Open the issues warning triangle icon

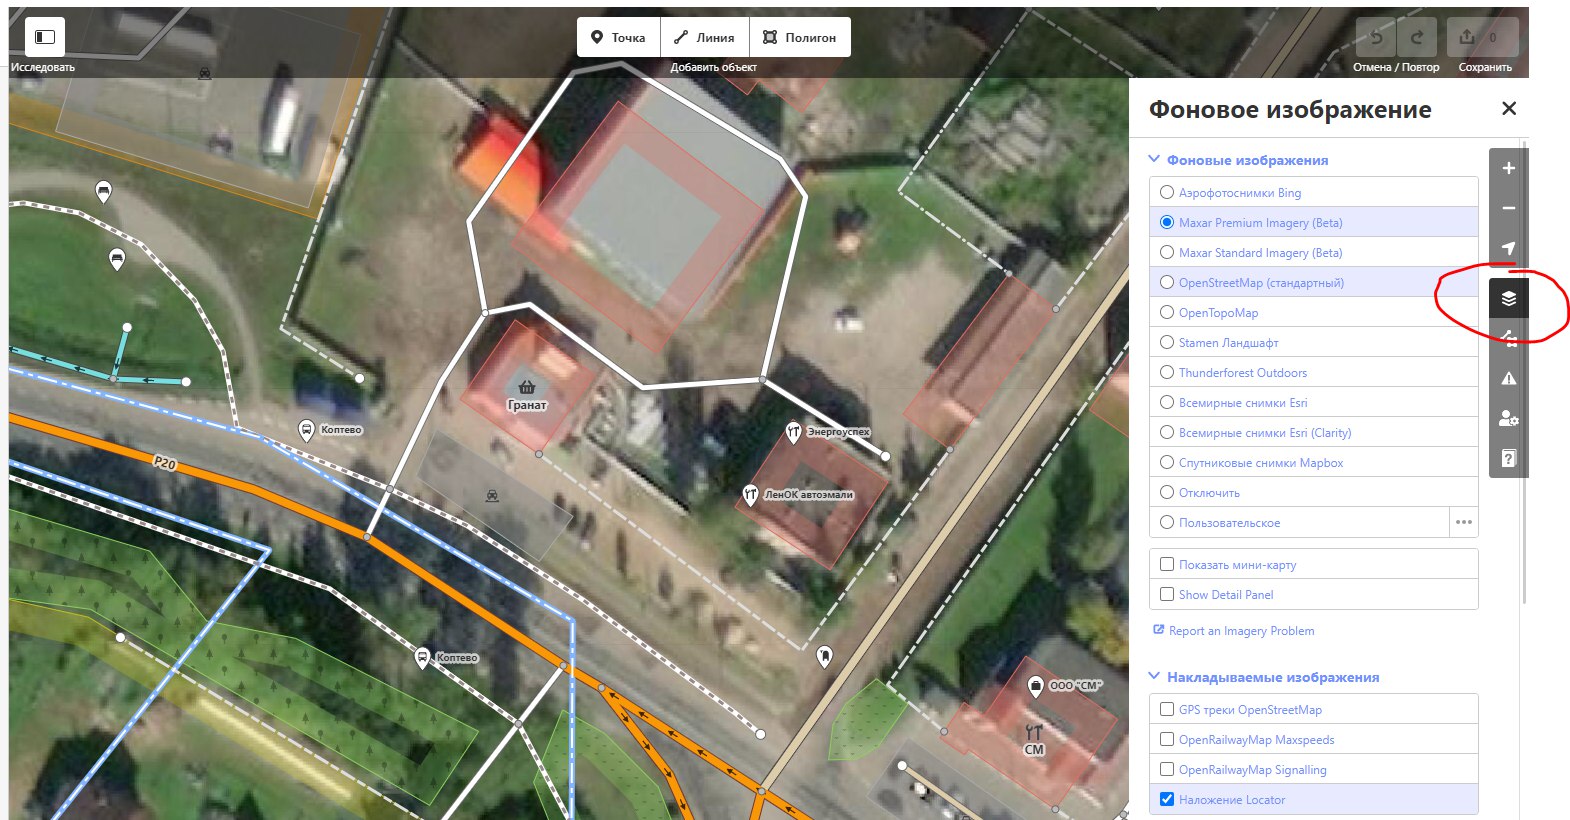[x=1509, y=378]
